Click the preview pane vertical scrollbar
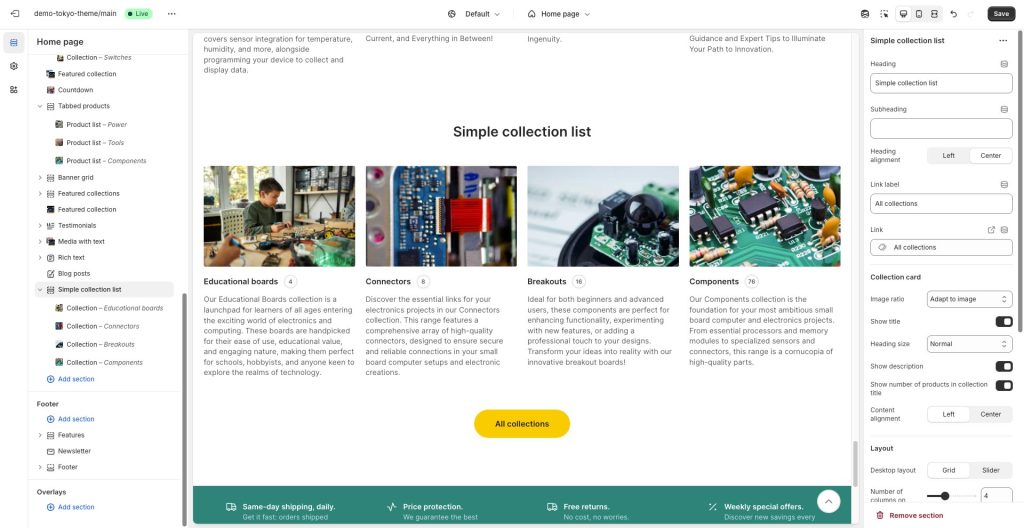Screen dimensions: 1024x528 pyautogui.click(x=855, y=463)
